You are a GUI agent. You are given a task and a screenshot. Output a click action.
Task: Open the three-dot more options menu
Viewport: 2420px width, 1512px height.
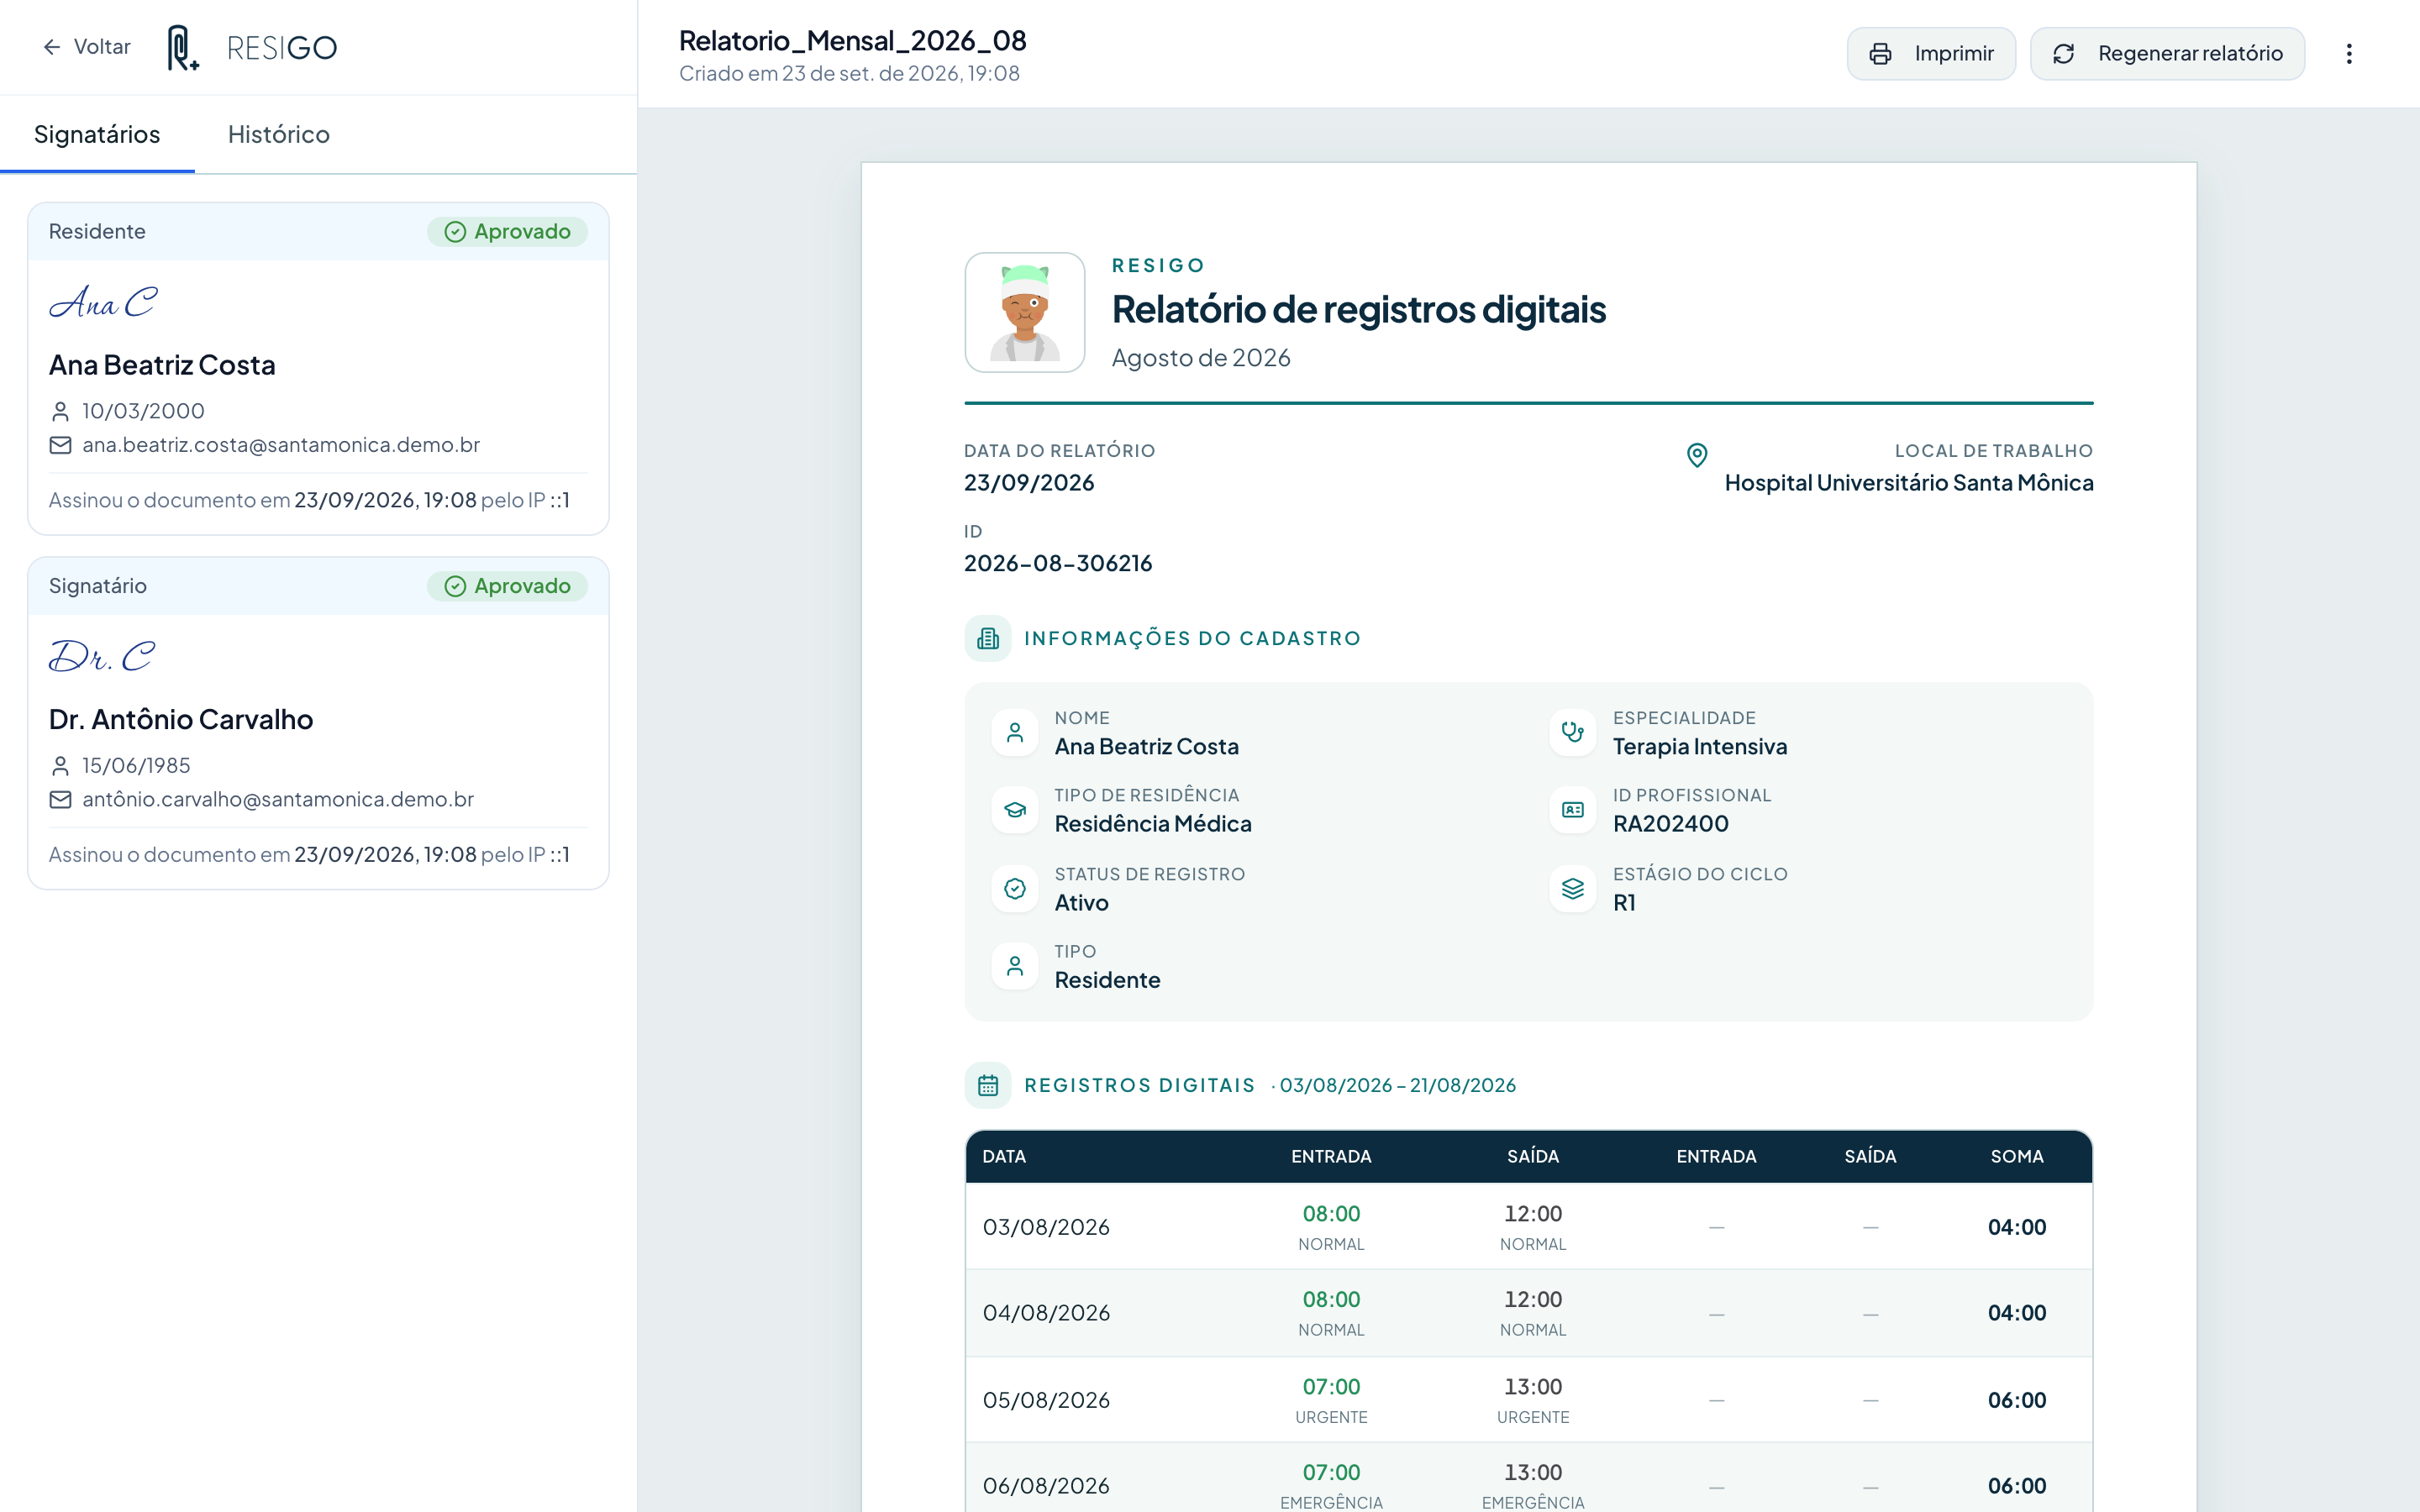(x=2349, y=54)
